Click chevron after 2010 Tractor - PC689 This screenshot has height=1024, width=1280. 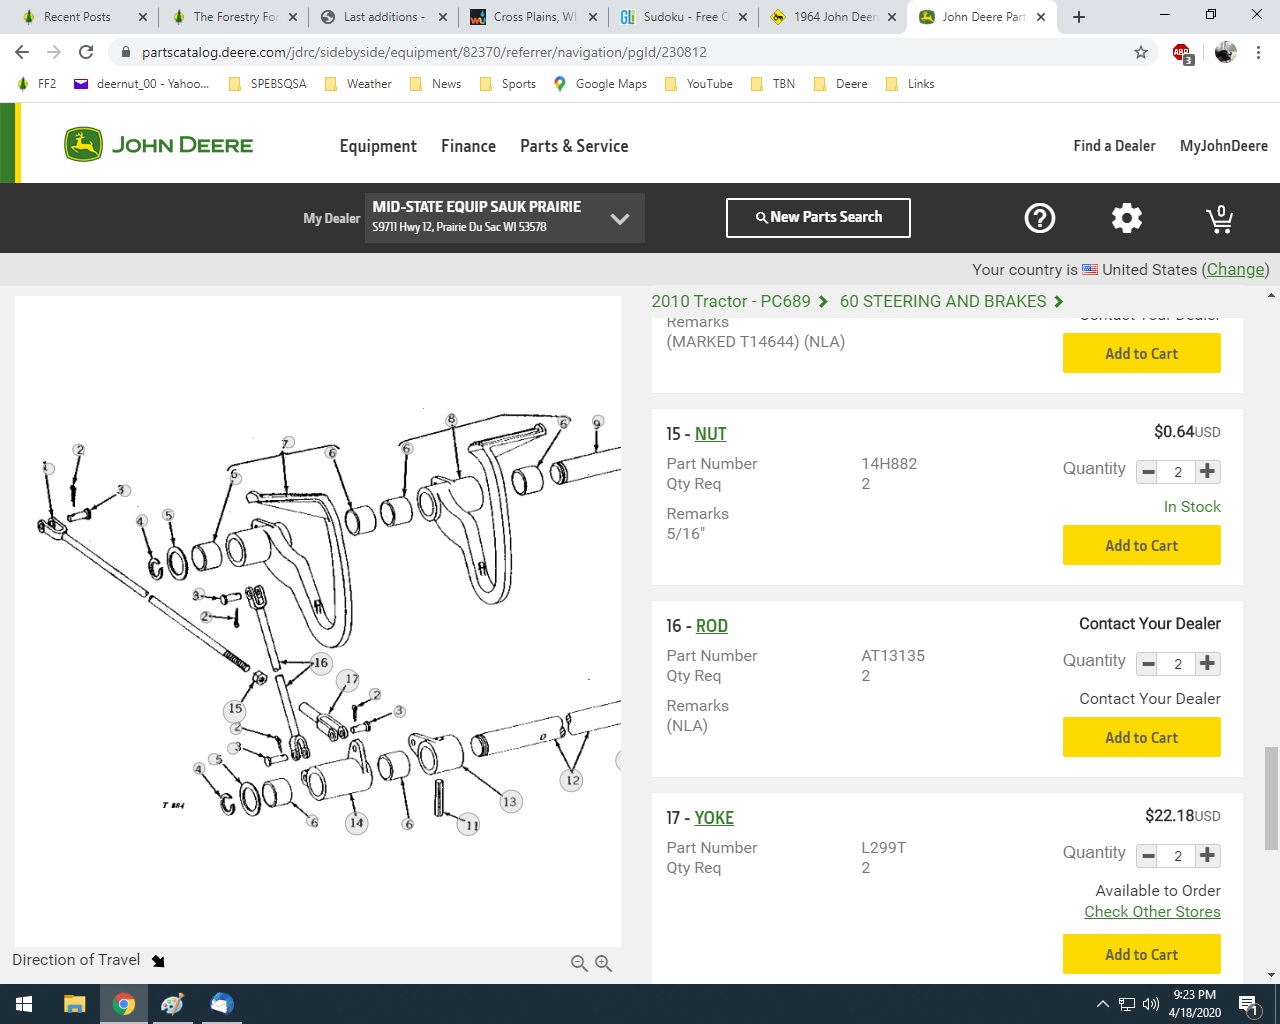[823, 301]
